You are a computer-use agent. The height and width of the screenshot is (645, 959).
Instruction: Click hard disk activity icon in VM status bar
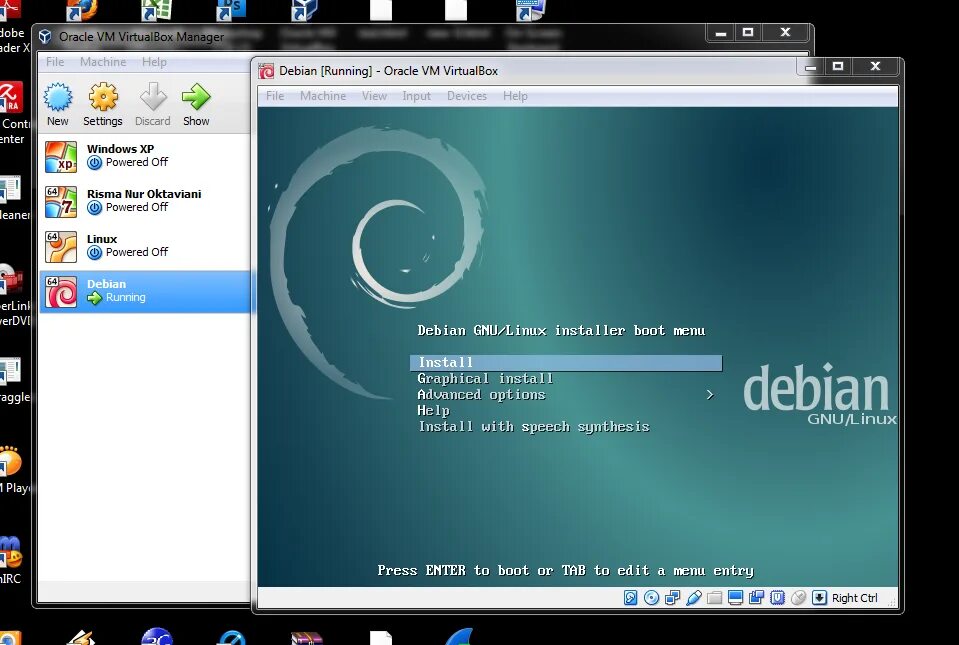631,598
